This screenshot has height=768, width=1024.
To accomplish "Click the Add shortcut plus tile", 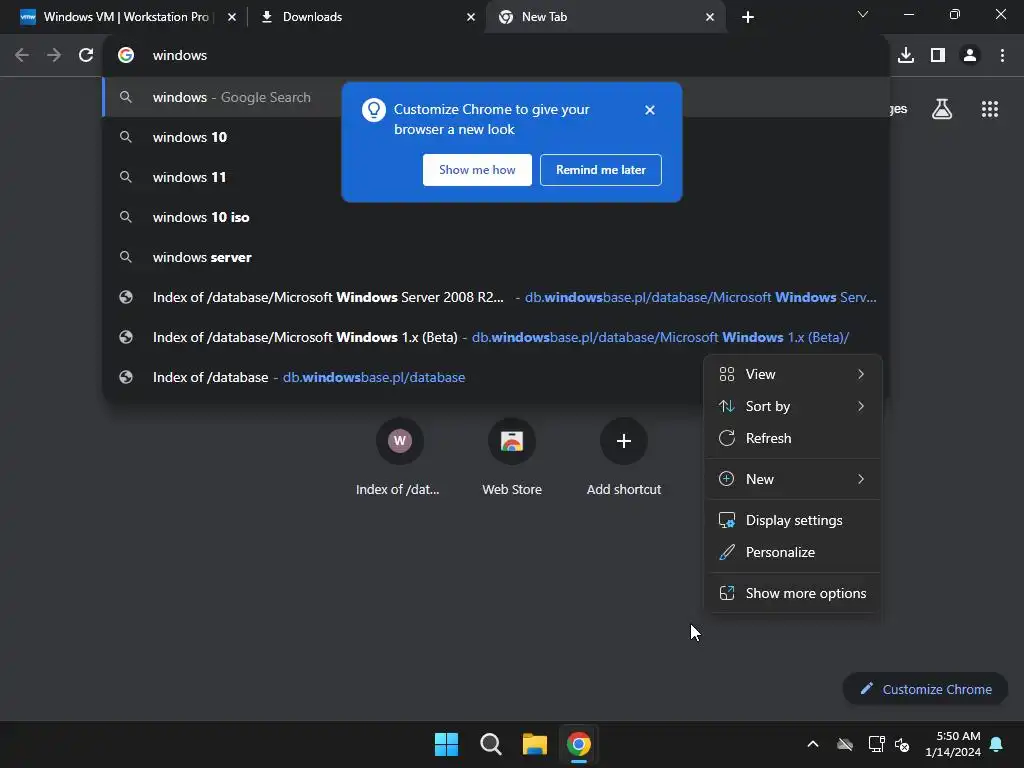I will click(624, 457).
